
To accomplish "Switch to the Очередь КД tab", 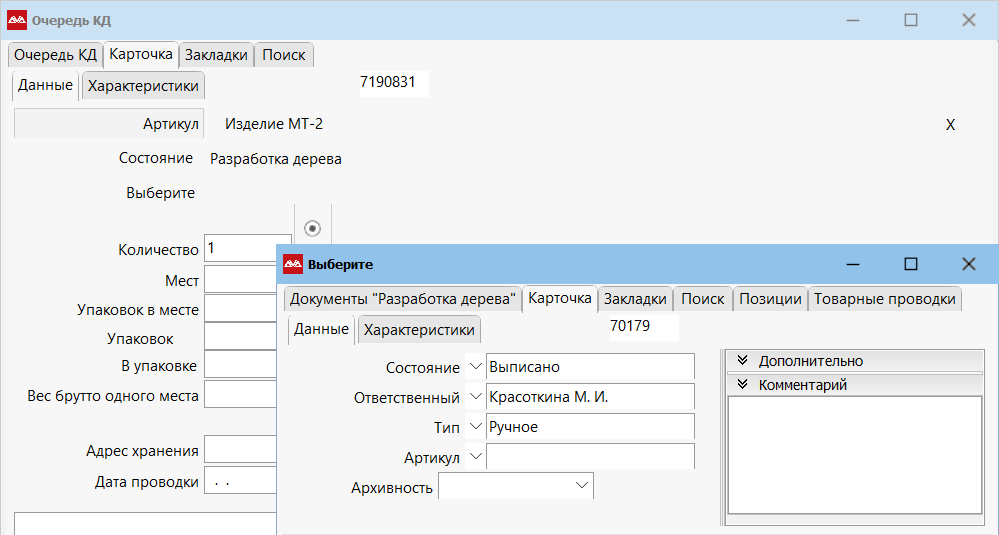I will point(55,55).
